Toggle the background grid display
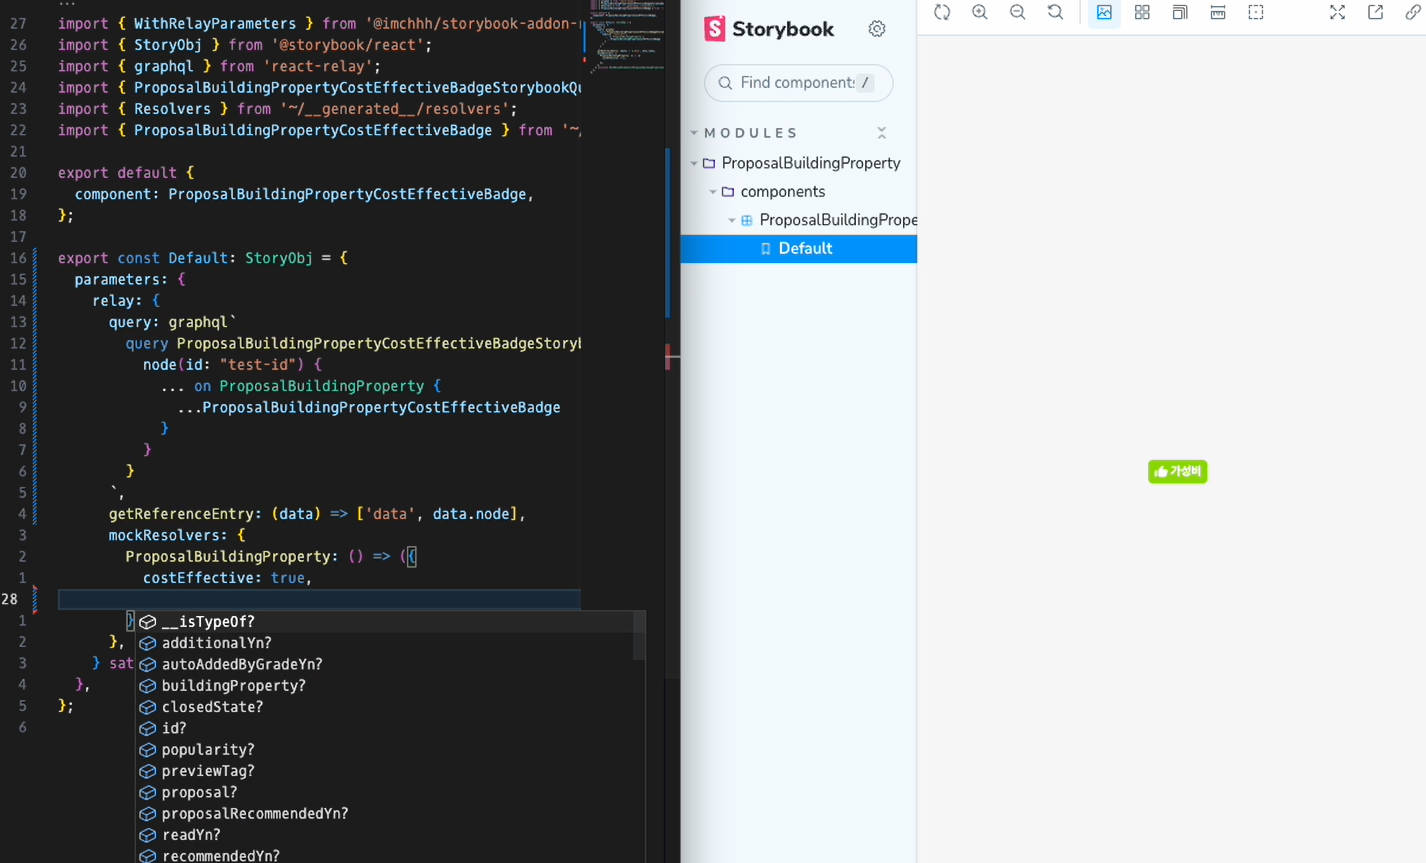1426x863 pixels. pyautogui.click(x=1142, y=13)
